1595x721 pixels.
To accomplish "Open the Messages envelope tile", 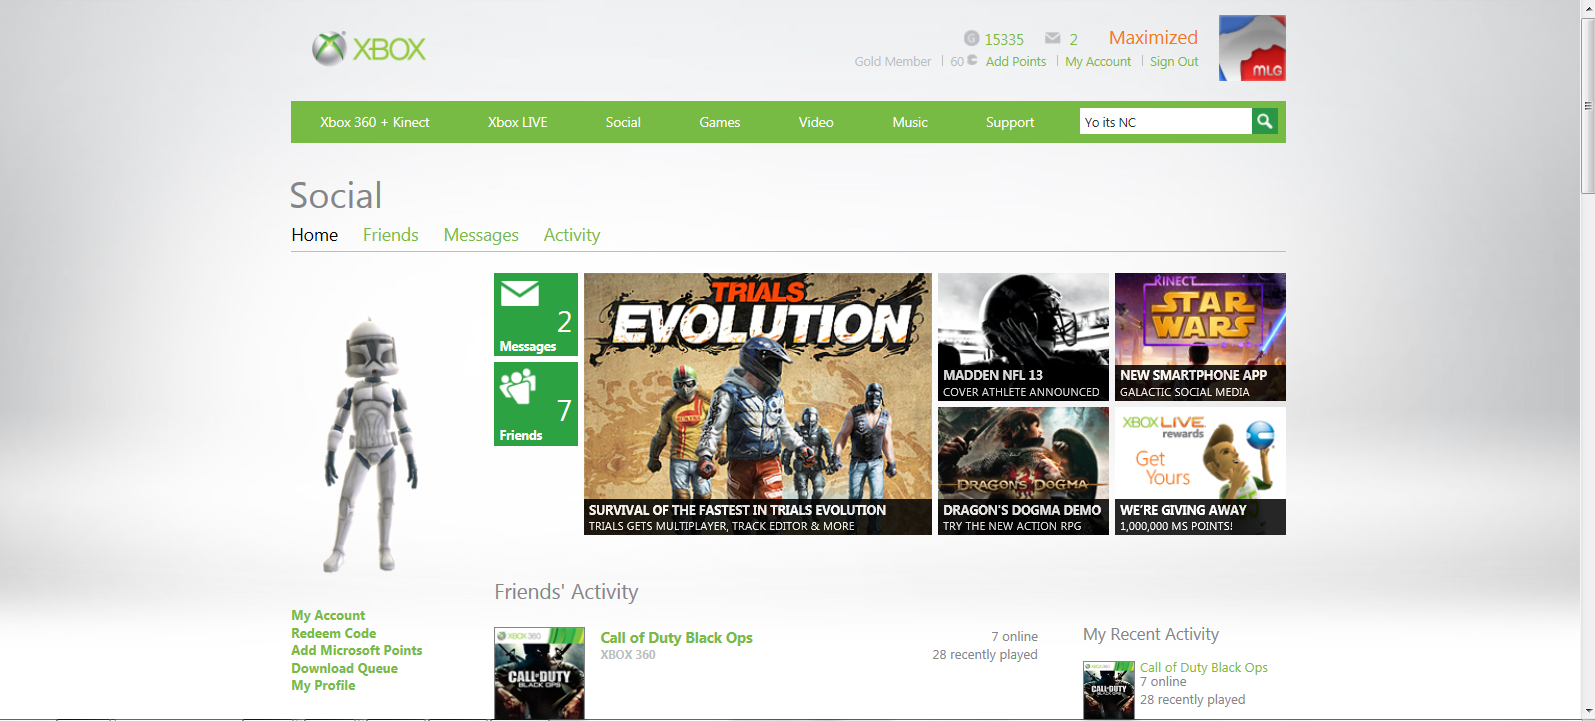I will pyautogui.click(x=535, y=314).
